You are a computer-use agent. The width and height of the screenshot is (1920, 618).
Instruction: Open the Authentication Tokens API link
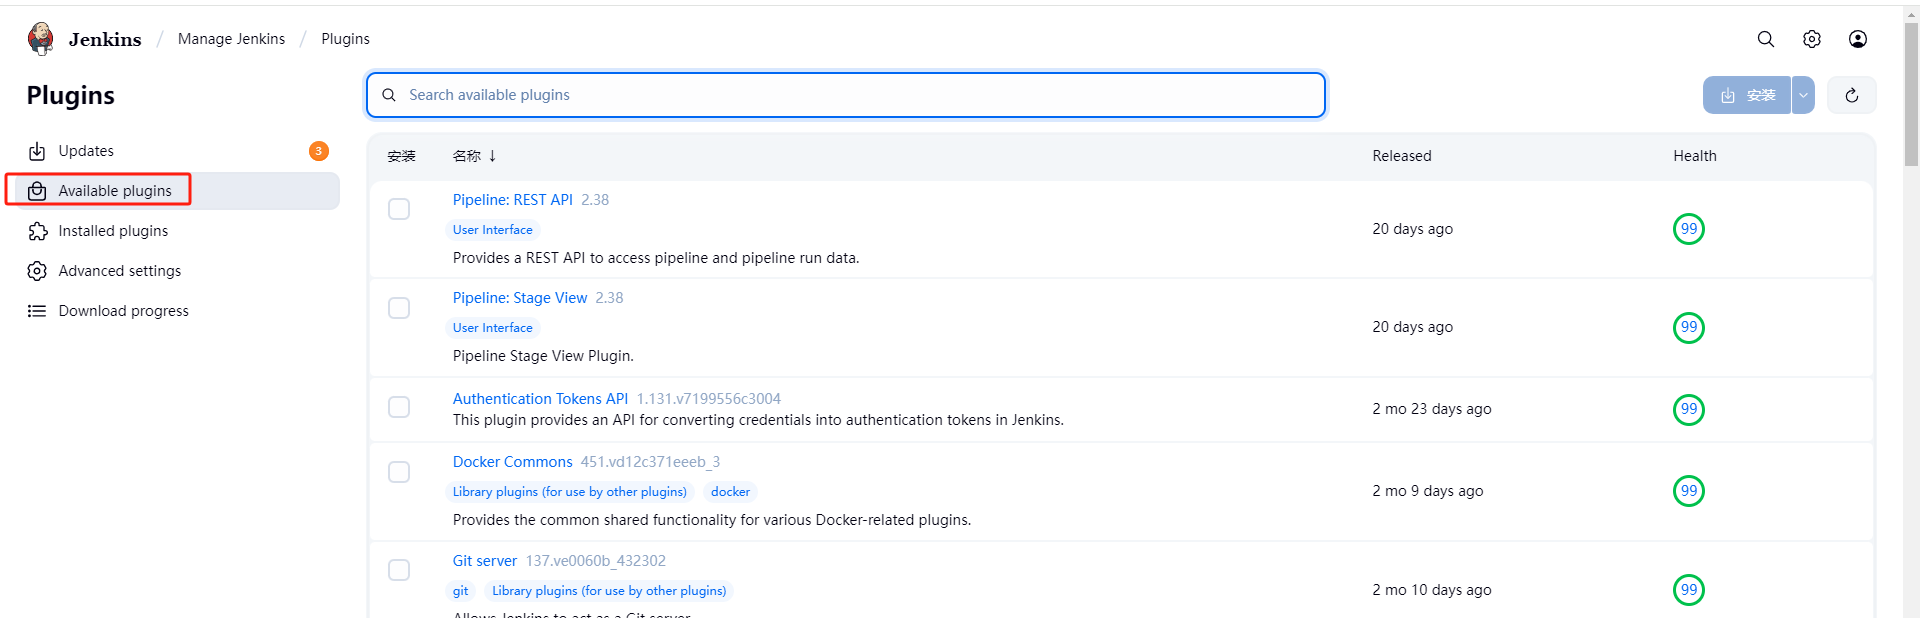540,399
